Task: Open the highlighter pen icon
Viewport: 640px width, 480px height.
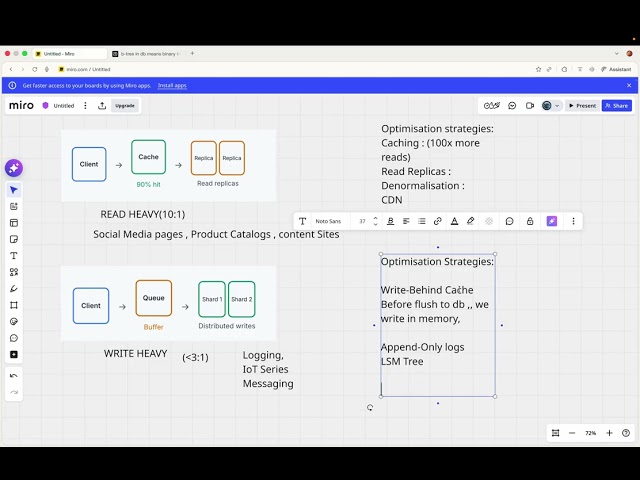Action: [471, 221]
